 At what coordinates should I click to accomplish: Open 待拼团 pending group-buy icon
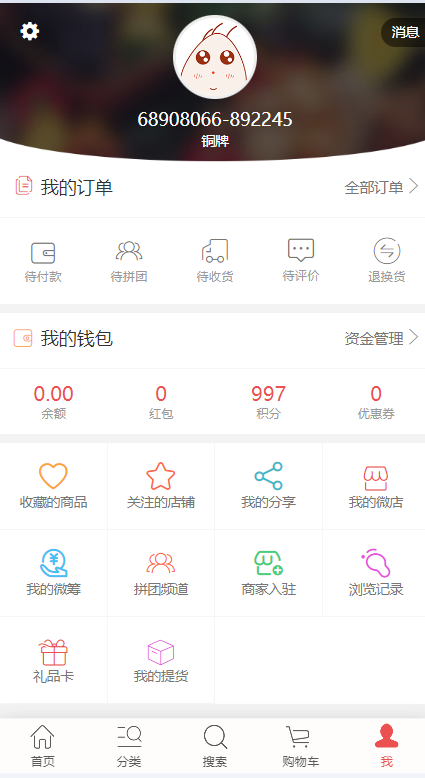tap(129, 252)
